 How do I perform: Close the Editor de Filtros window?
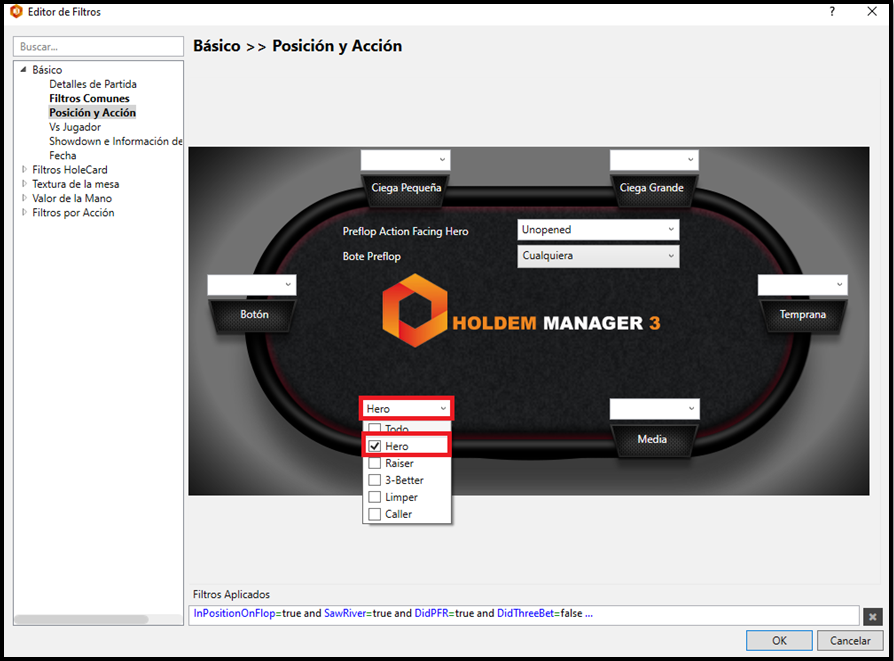pyautogui.click(x=872, y=11)
